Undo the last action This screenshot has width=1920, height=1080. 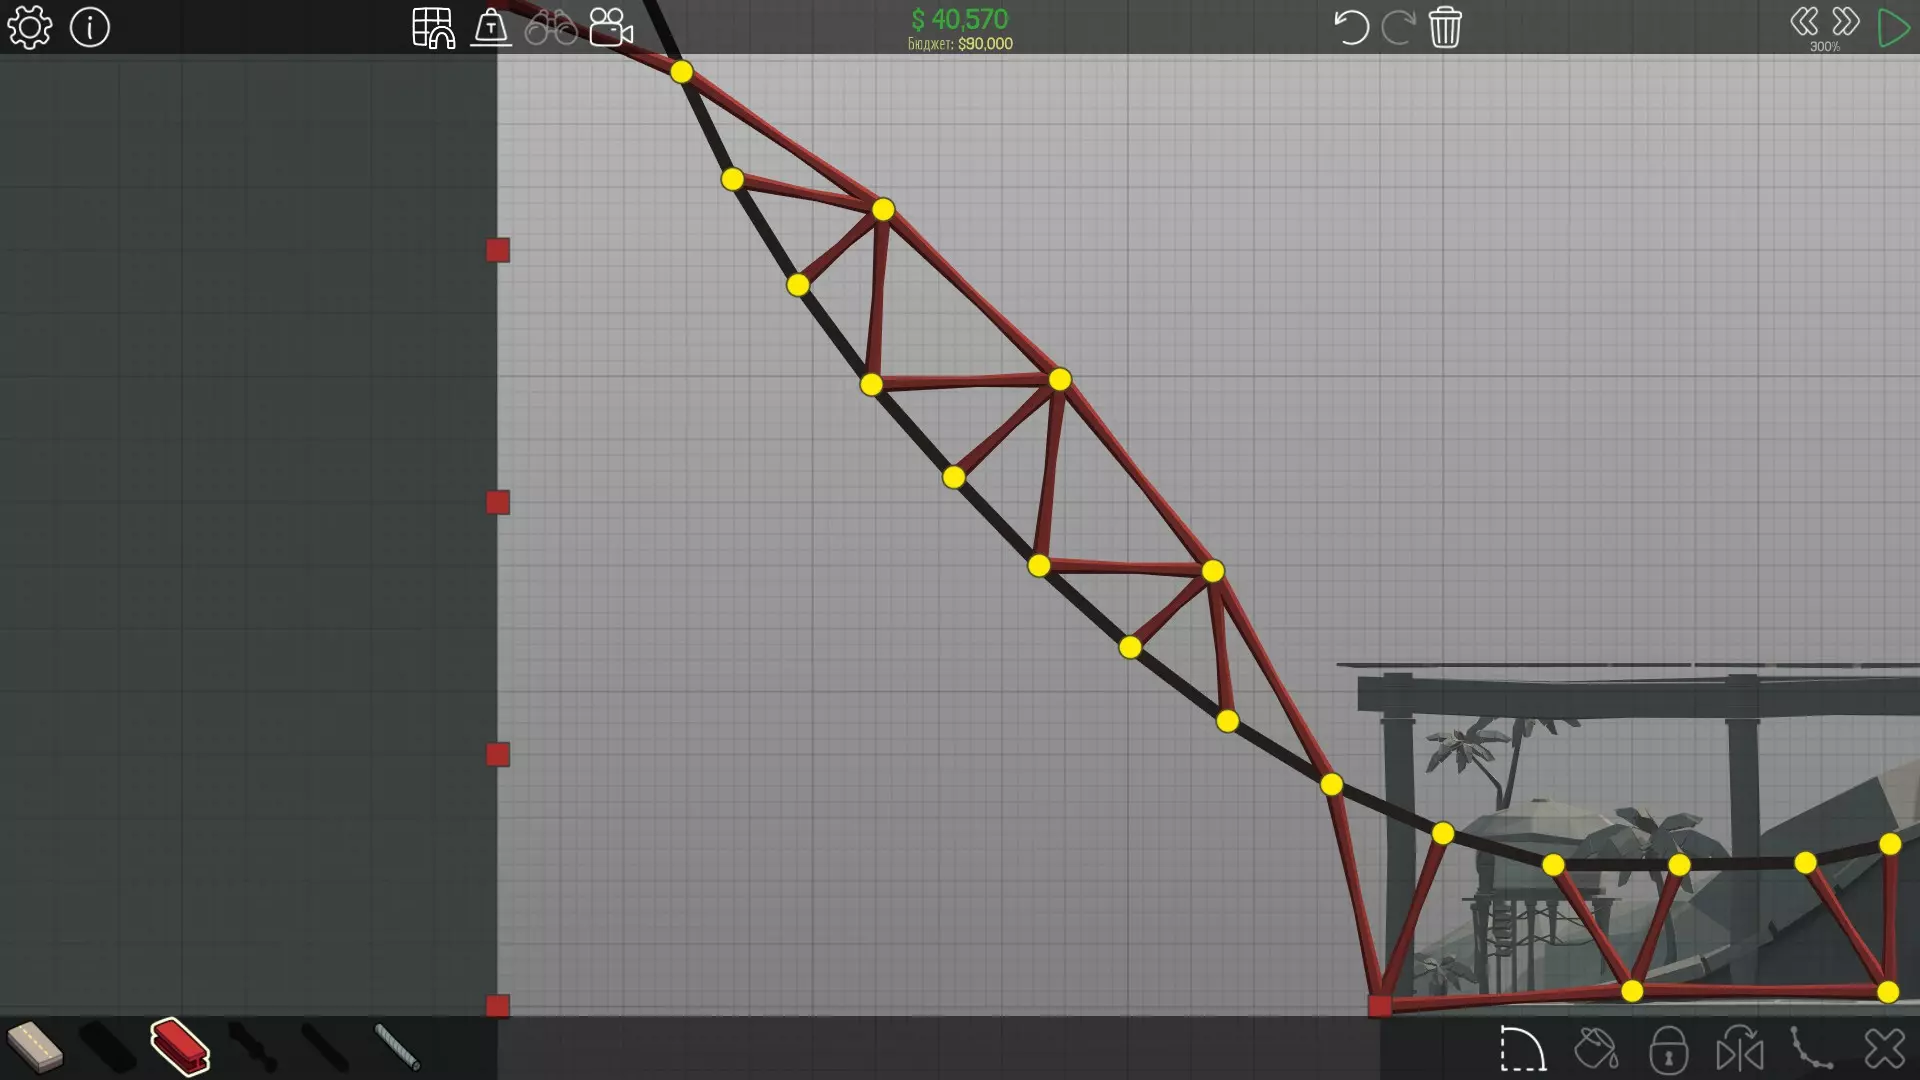(x=1351, y=28)
